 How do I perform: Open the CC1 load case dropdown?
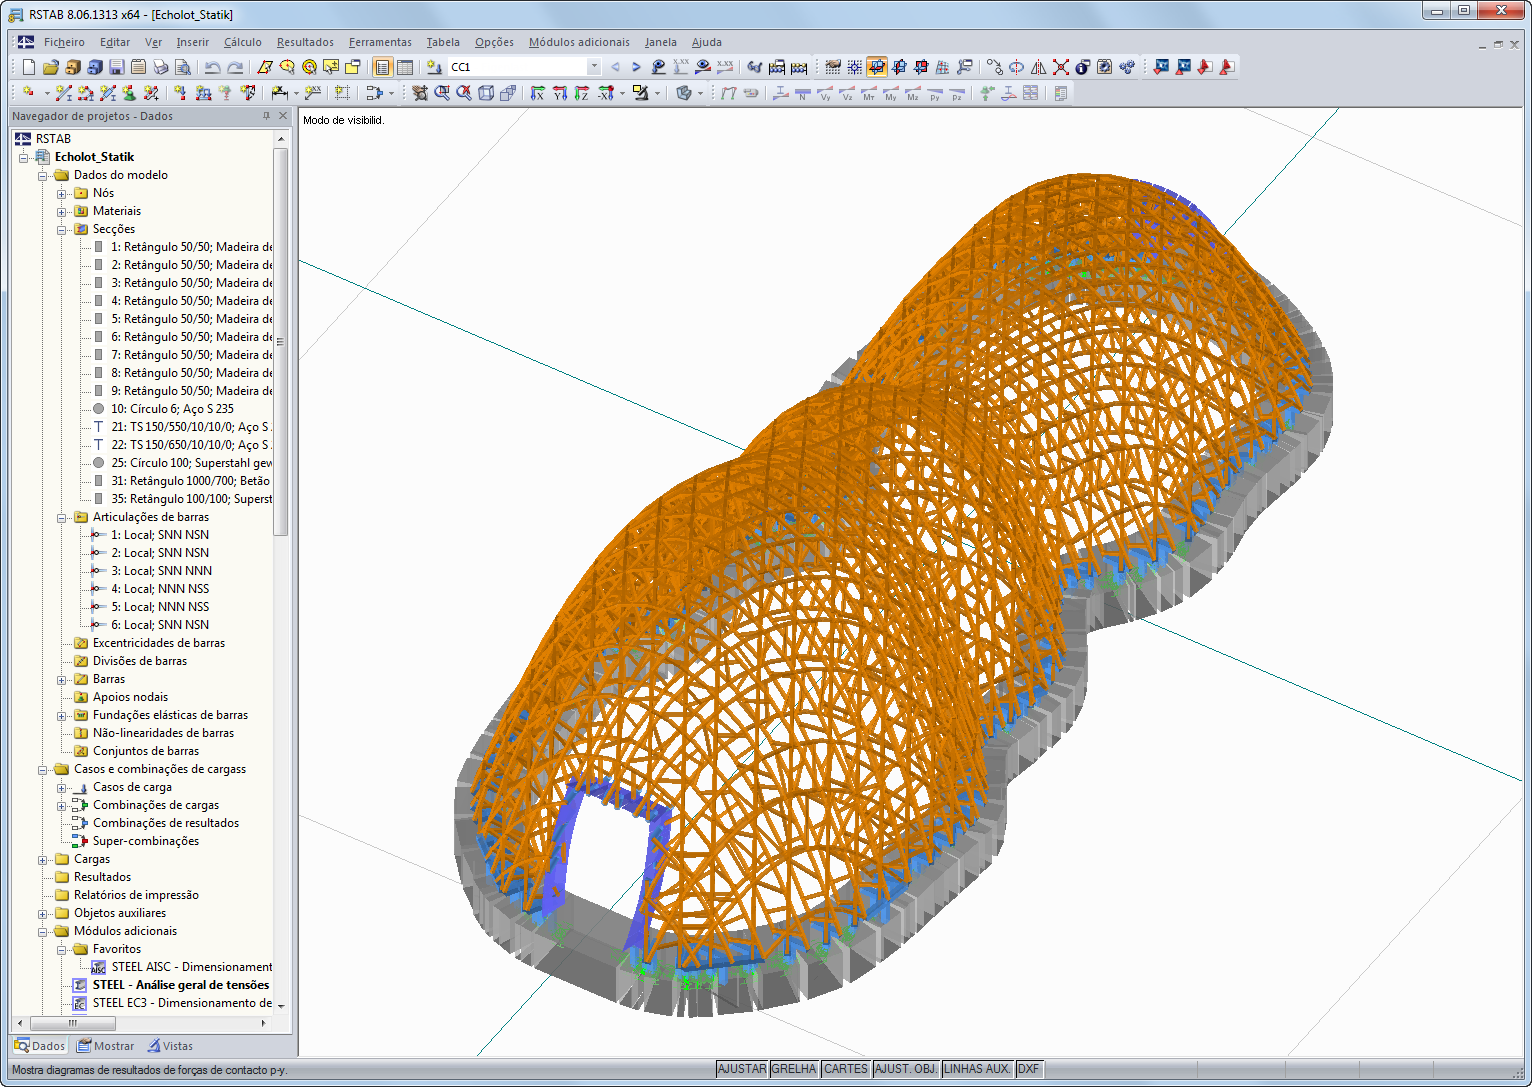[x=593, y=67]
